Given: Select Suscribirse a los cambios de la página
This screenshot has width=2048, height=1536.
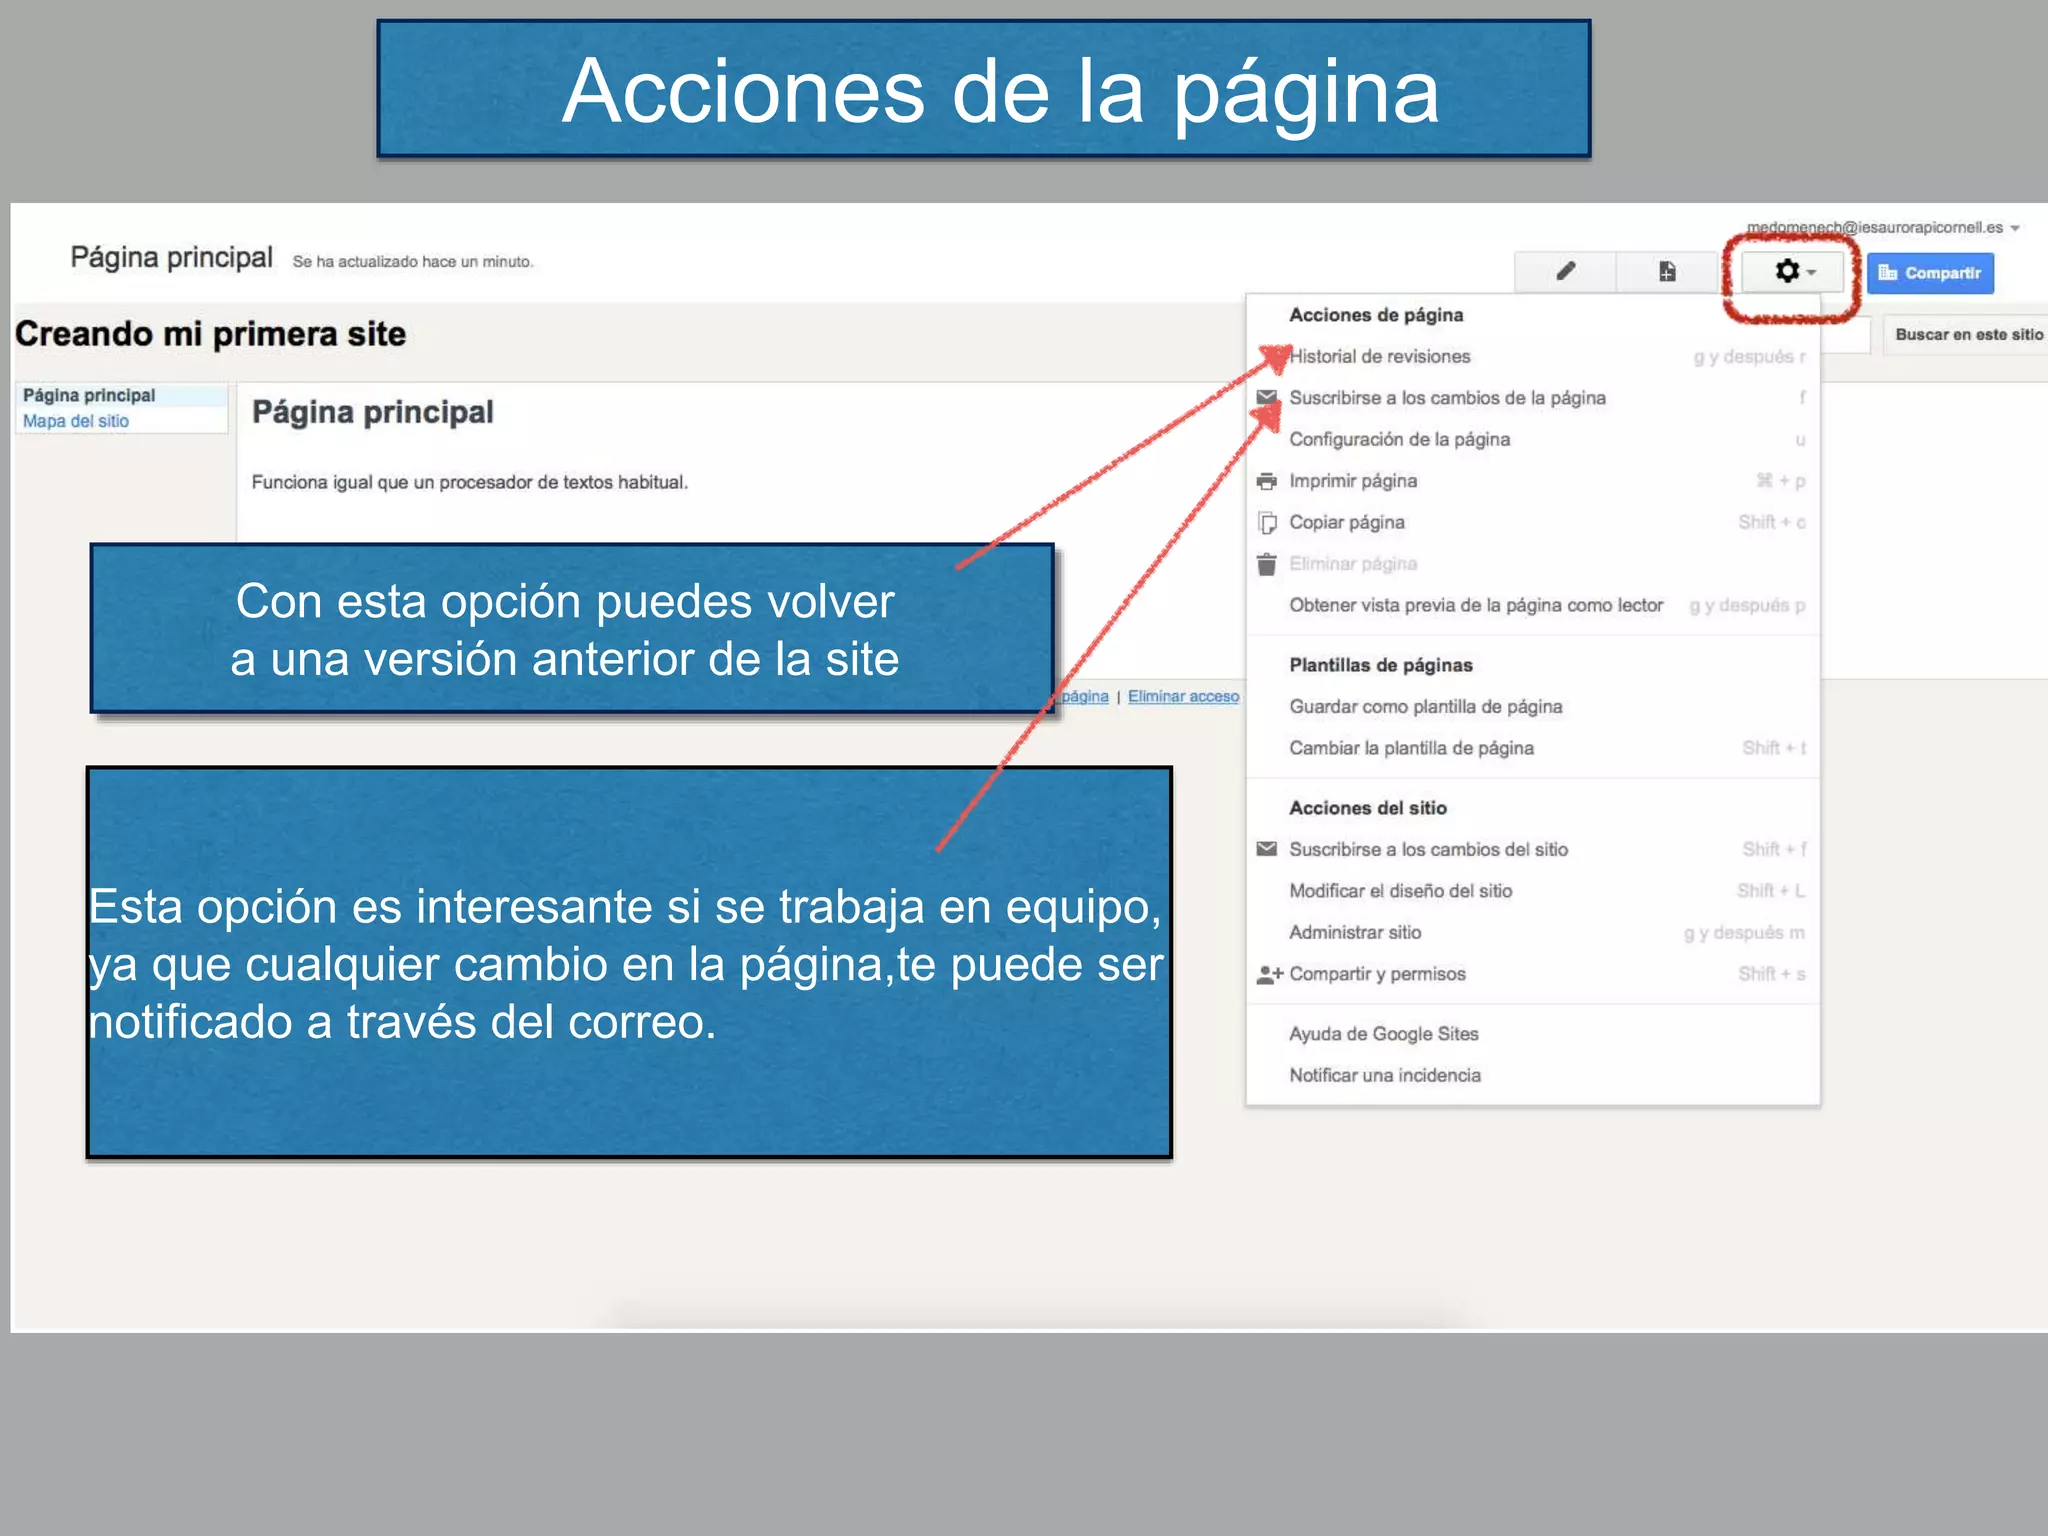Looking at the screenshot, I should click(x=1532, y=398).
